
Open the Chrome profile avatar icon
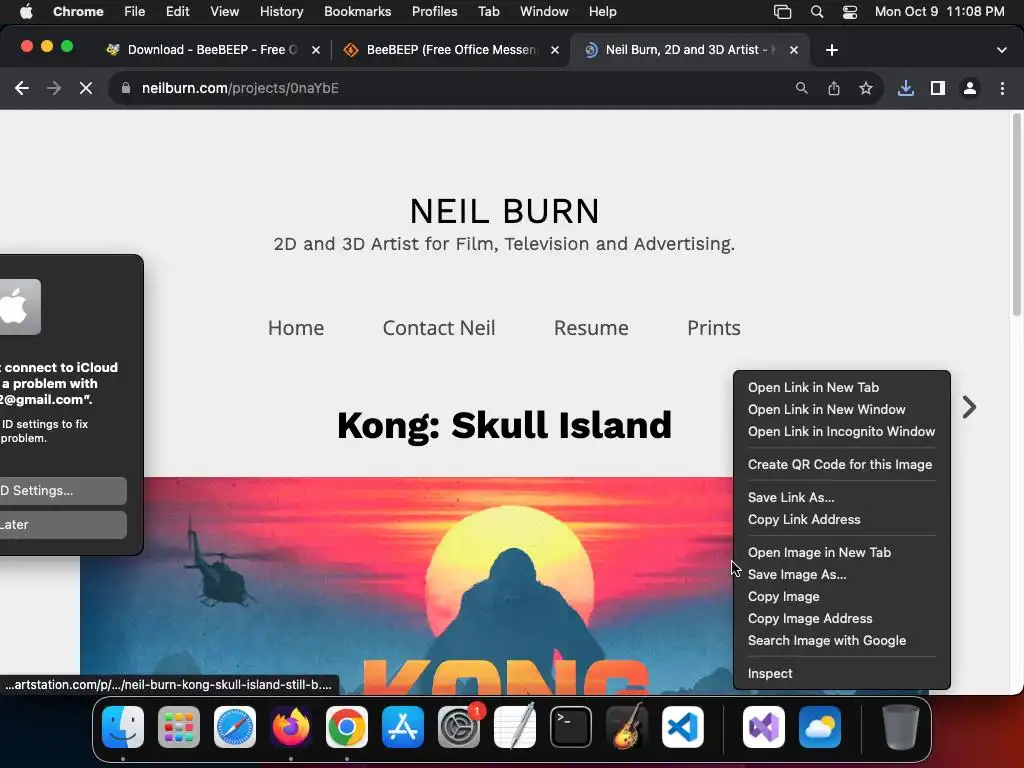tap(970, 88)
